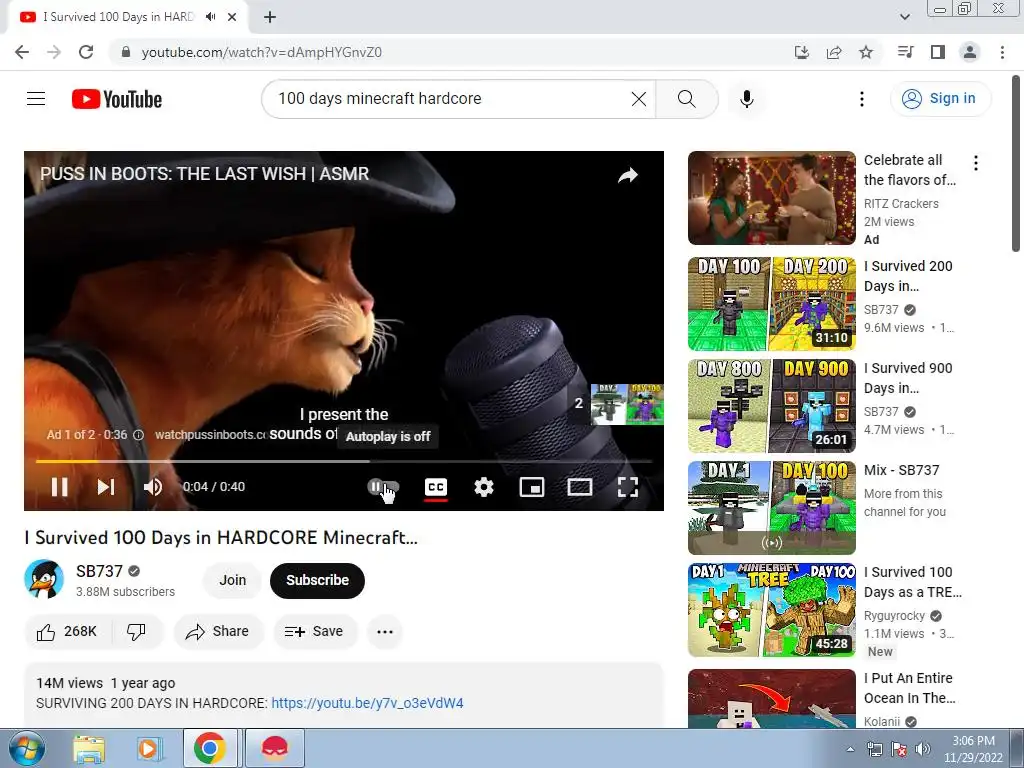
Task: Select the video title 'I Survived 100 Days in HARDCORE Minecraft'
Action: 221,537
